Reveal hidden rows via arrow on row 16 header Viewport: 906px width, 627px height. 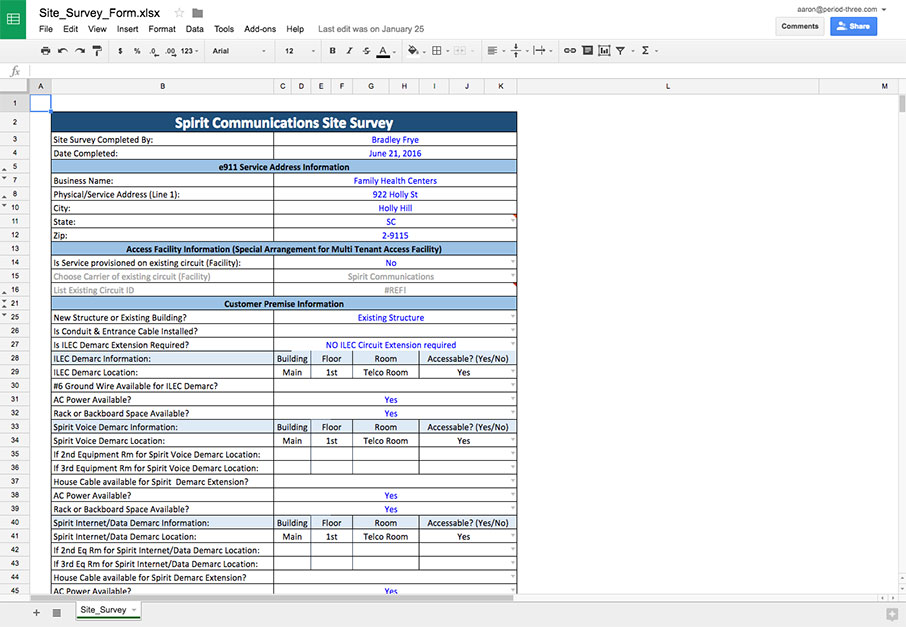(5, 293)
